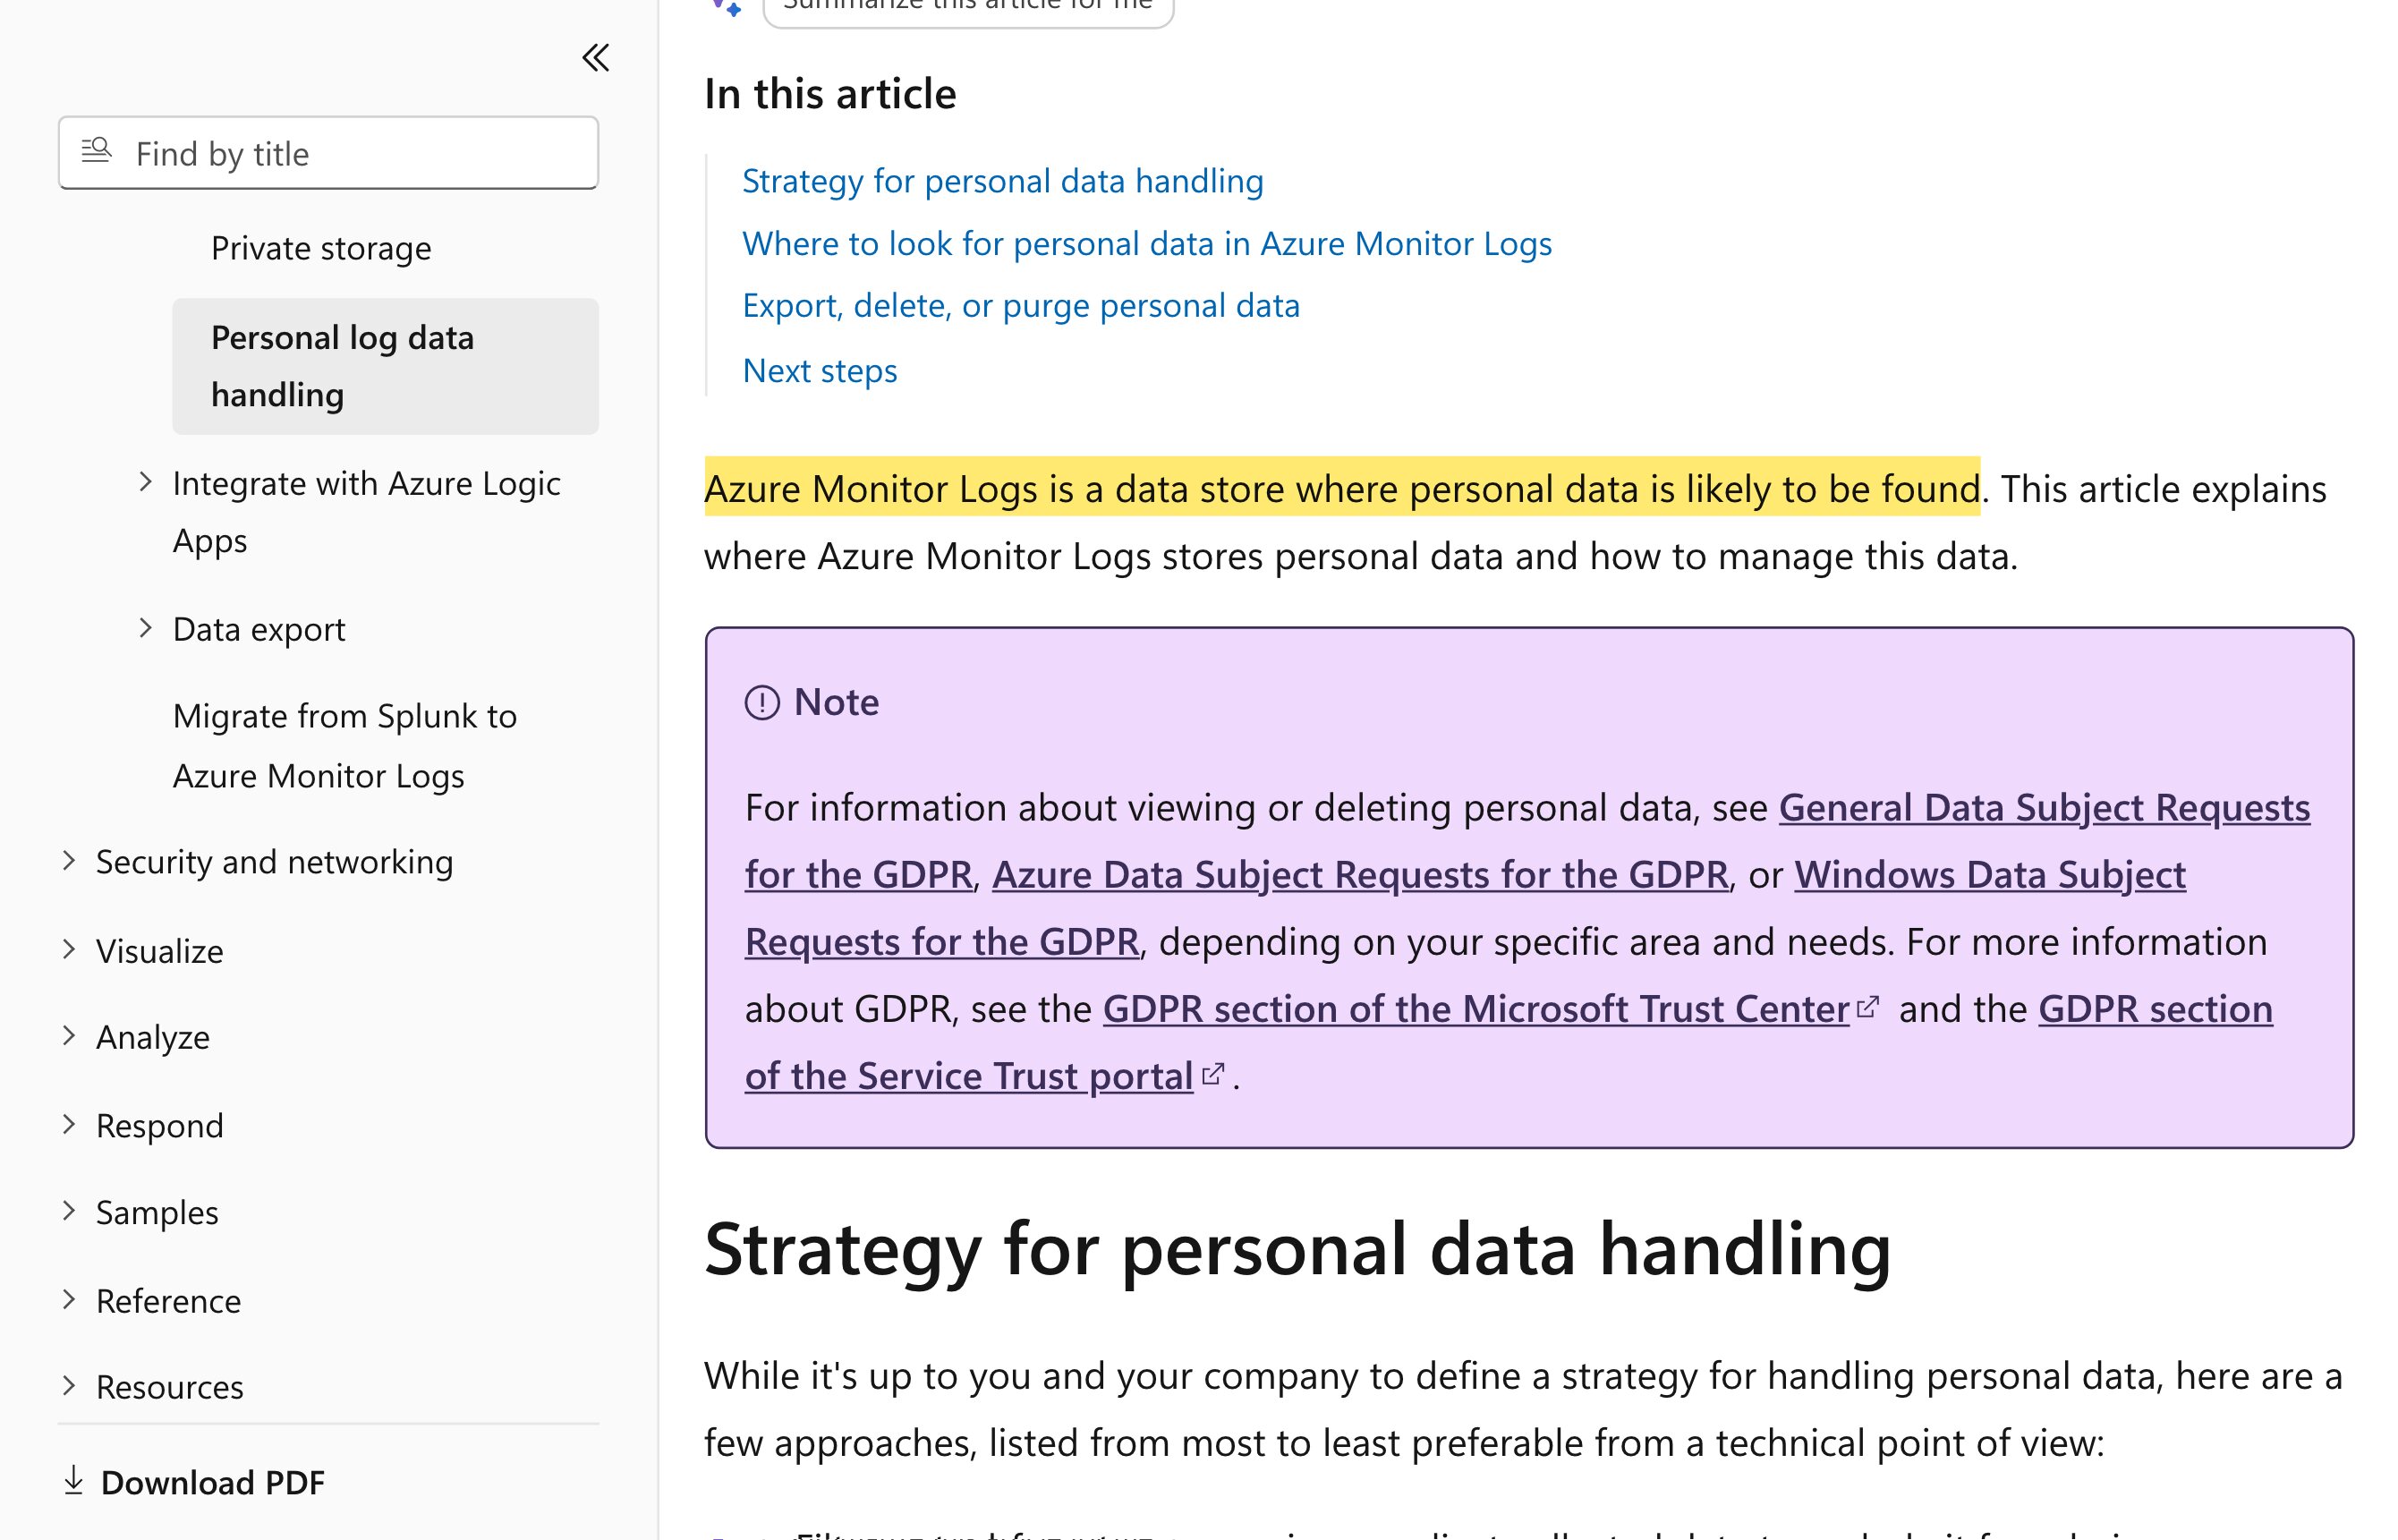Open Azure Data Subject Requests for the GDPR
Image resolution: width=2398 pixels, height=1540 pixels.
coord(1360,875)
